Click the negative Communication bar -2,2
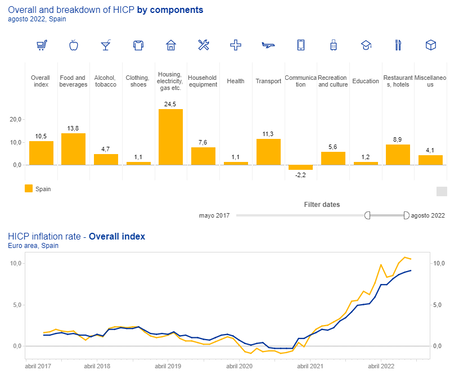The height and width of the screenshot is (379, 450). [x=301, y=167]
